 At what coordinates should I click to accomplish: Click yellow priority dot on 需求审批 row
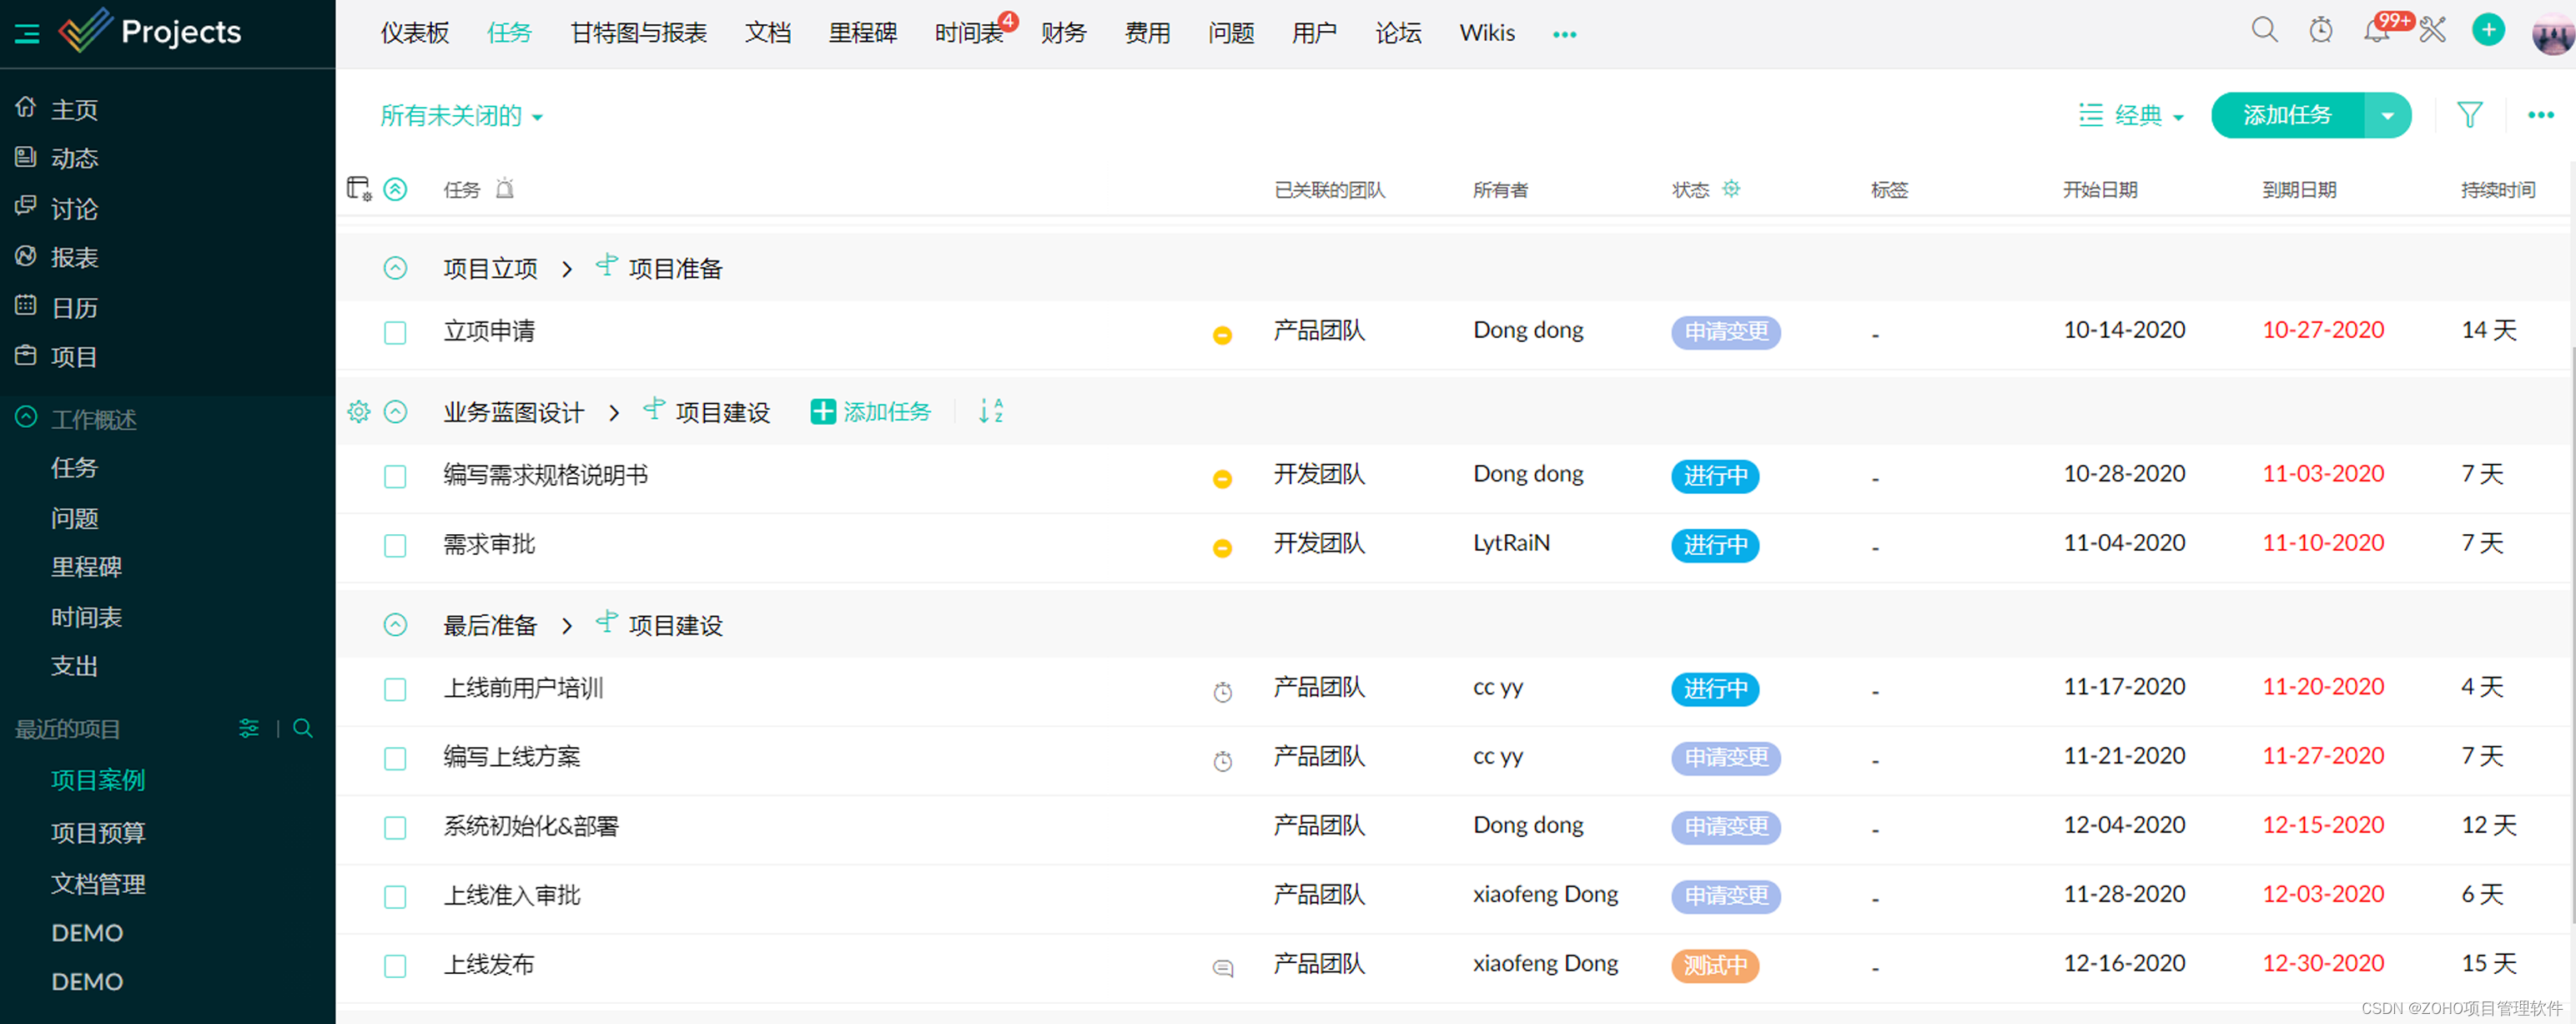click(1222, 548)
